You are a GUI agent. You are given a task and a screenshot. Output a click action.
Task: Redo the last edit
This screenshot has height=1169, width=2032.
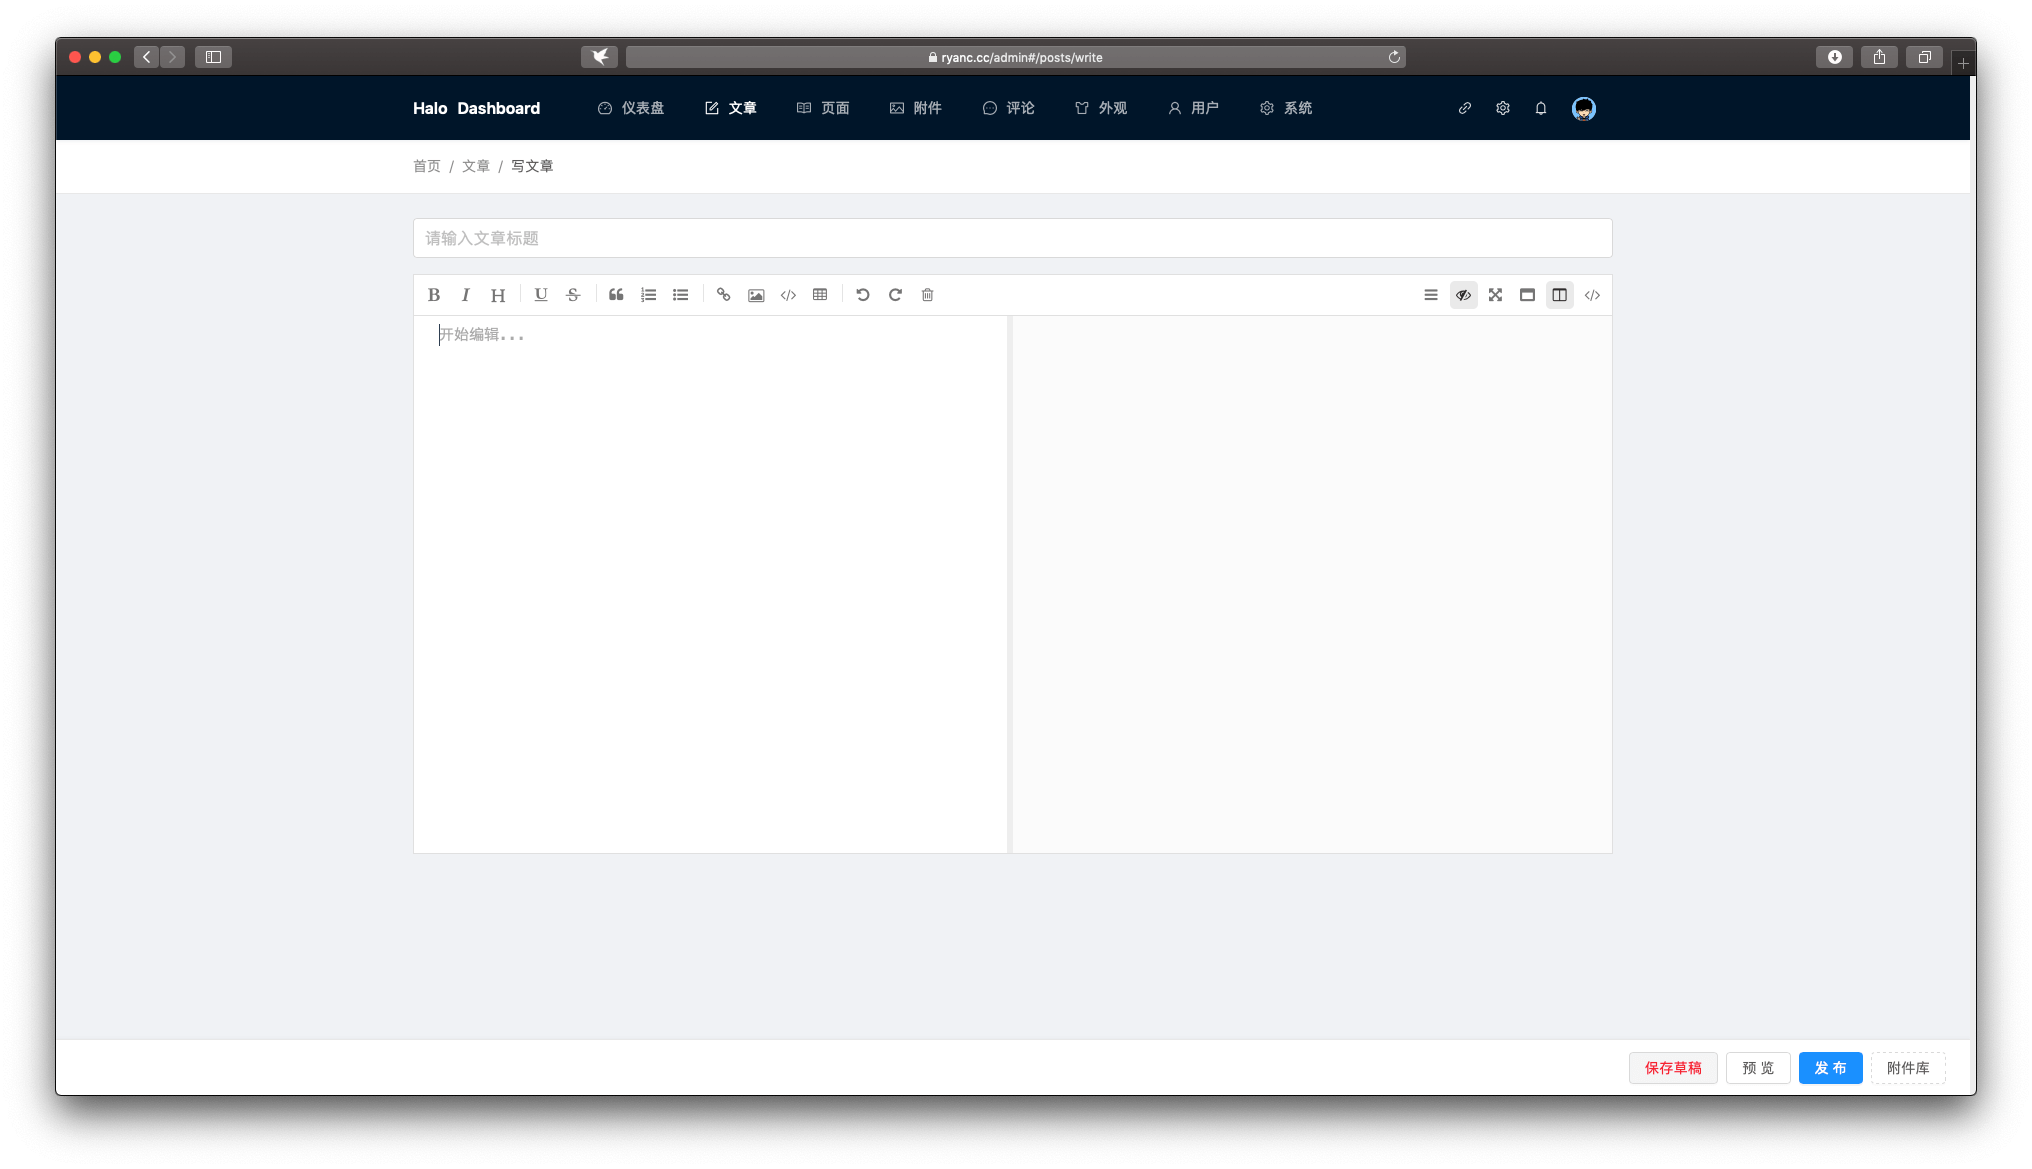coord(895,295)
